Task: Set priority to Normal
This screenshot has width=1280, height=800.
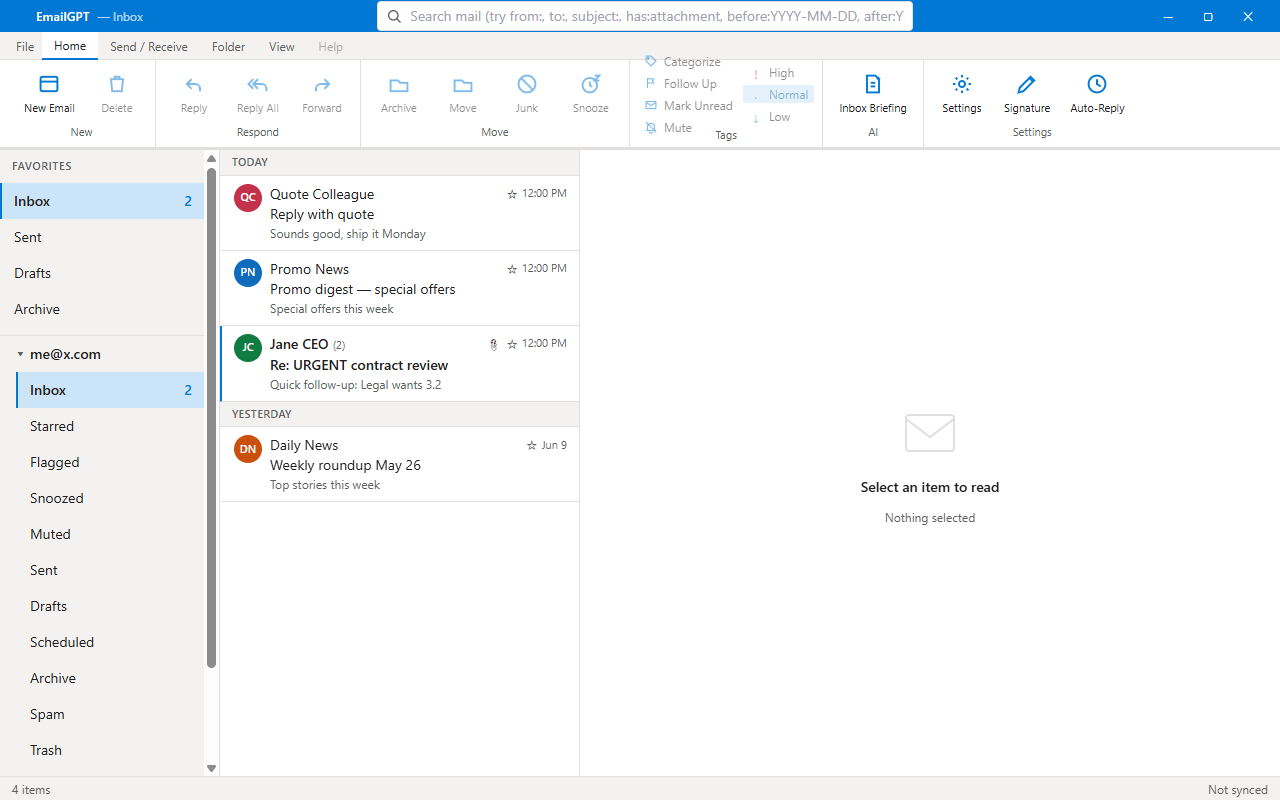Action: (779, 95)
